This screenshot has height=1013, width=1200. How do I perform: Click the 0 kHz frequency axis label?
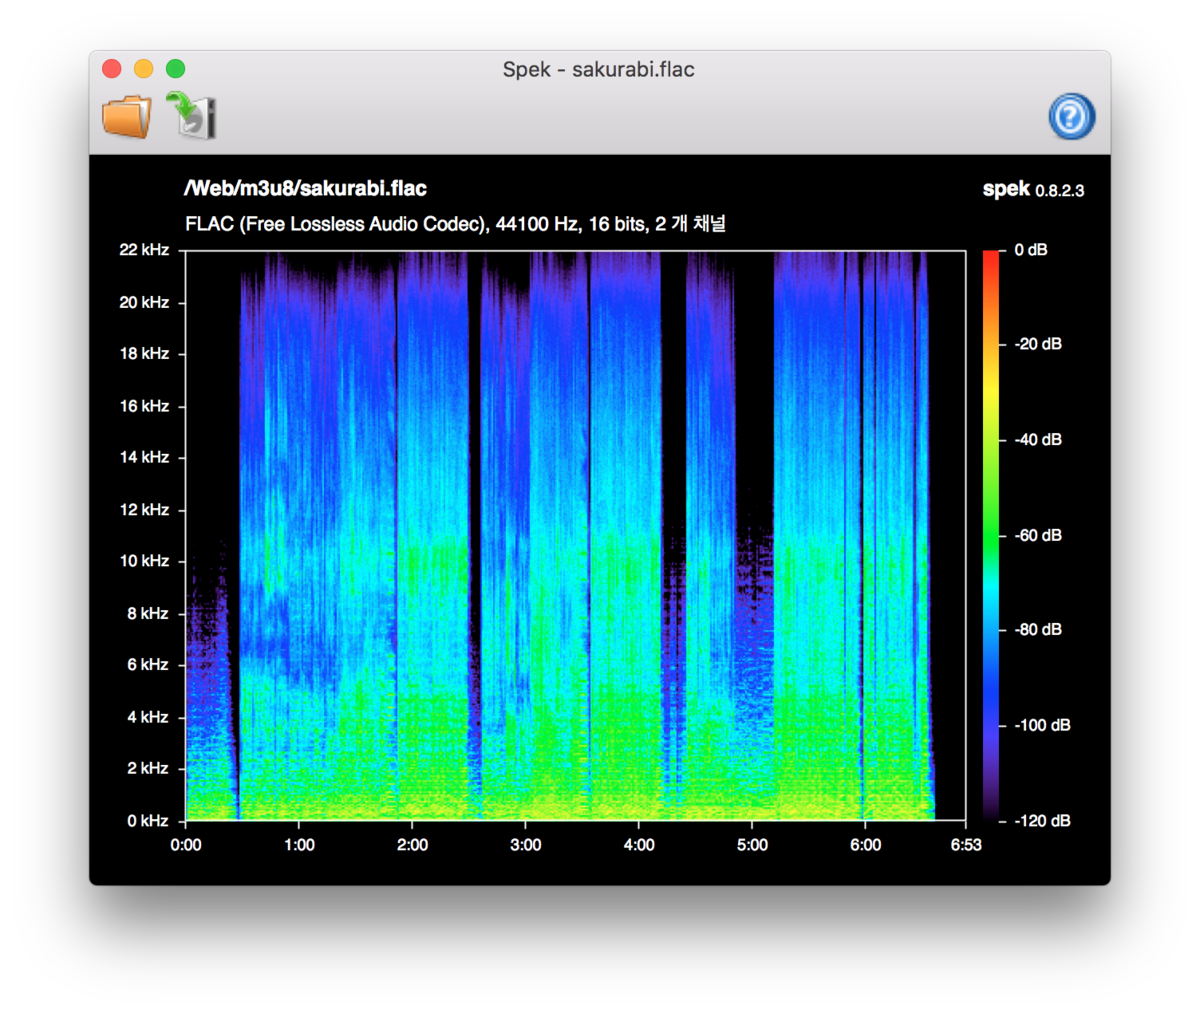pyautogui.click(x=148, y=821)
